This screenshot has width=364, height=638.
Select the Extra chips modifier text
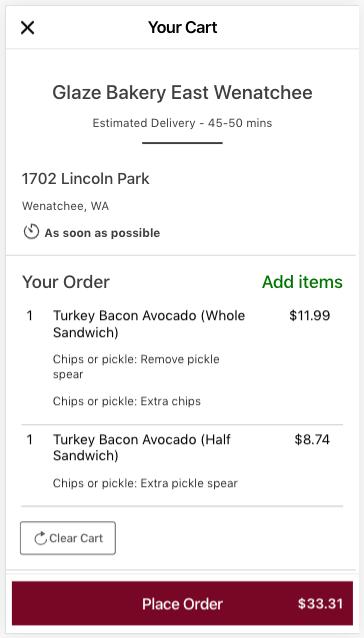coord(126,401)
